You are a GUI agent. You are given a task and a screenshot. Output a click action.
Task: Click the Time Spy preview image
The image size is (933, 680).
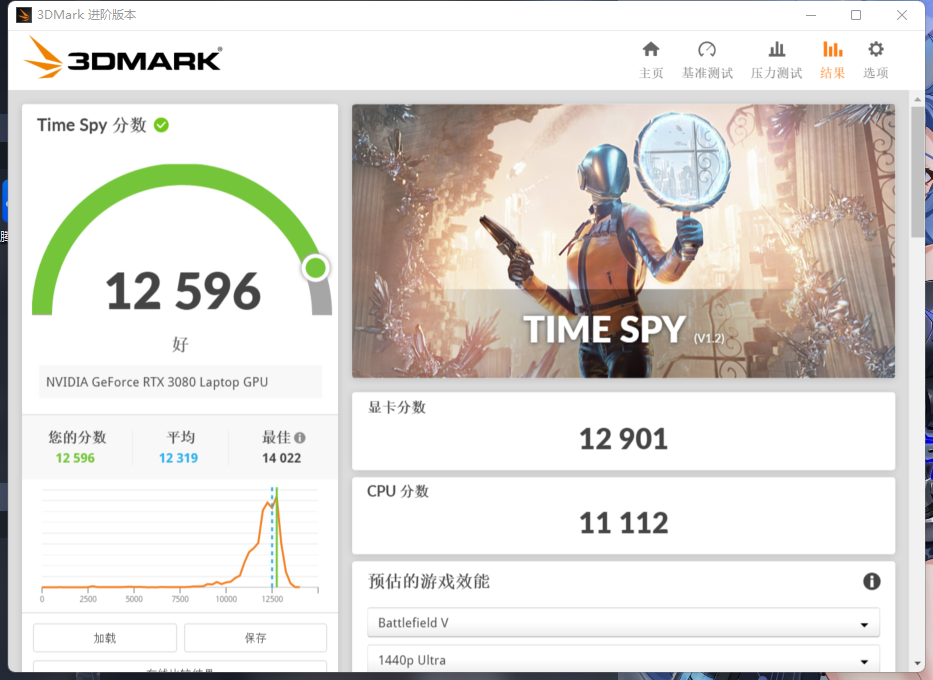pos(623,241)
